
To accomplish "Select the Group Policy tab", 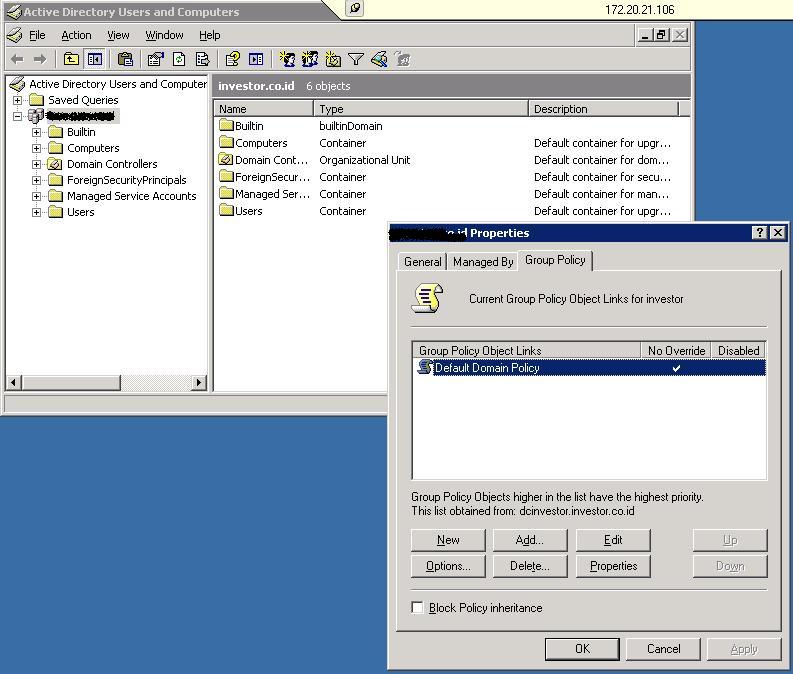I will pyautogui.click(x=555, y=260).
